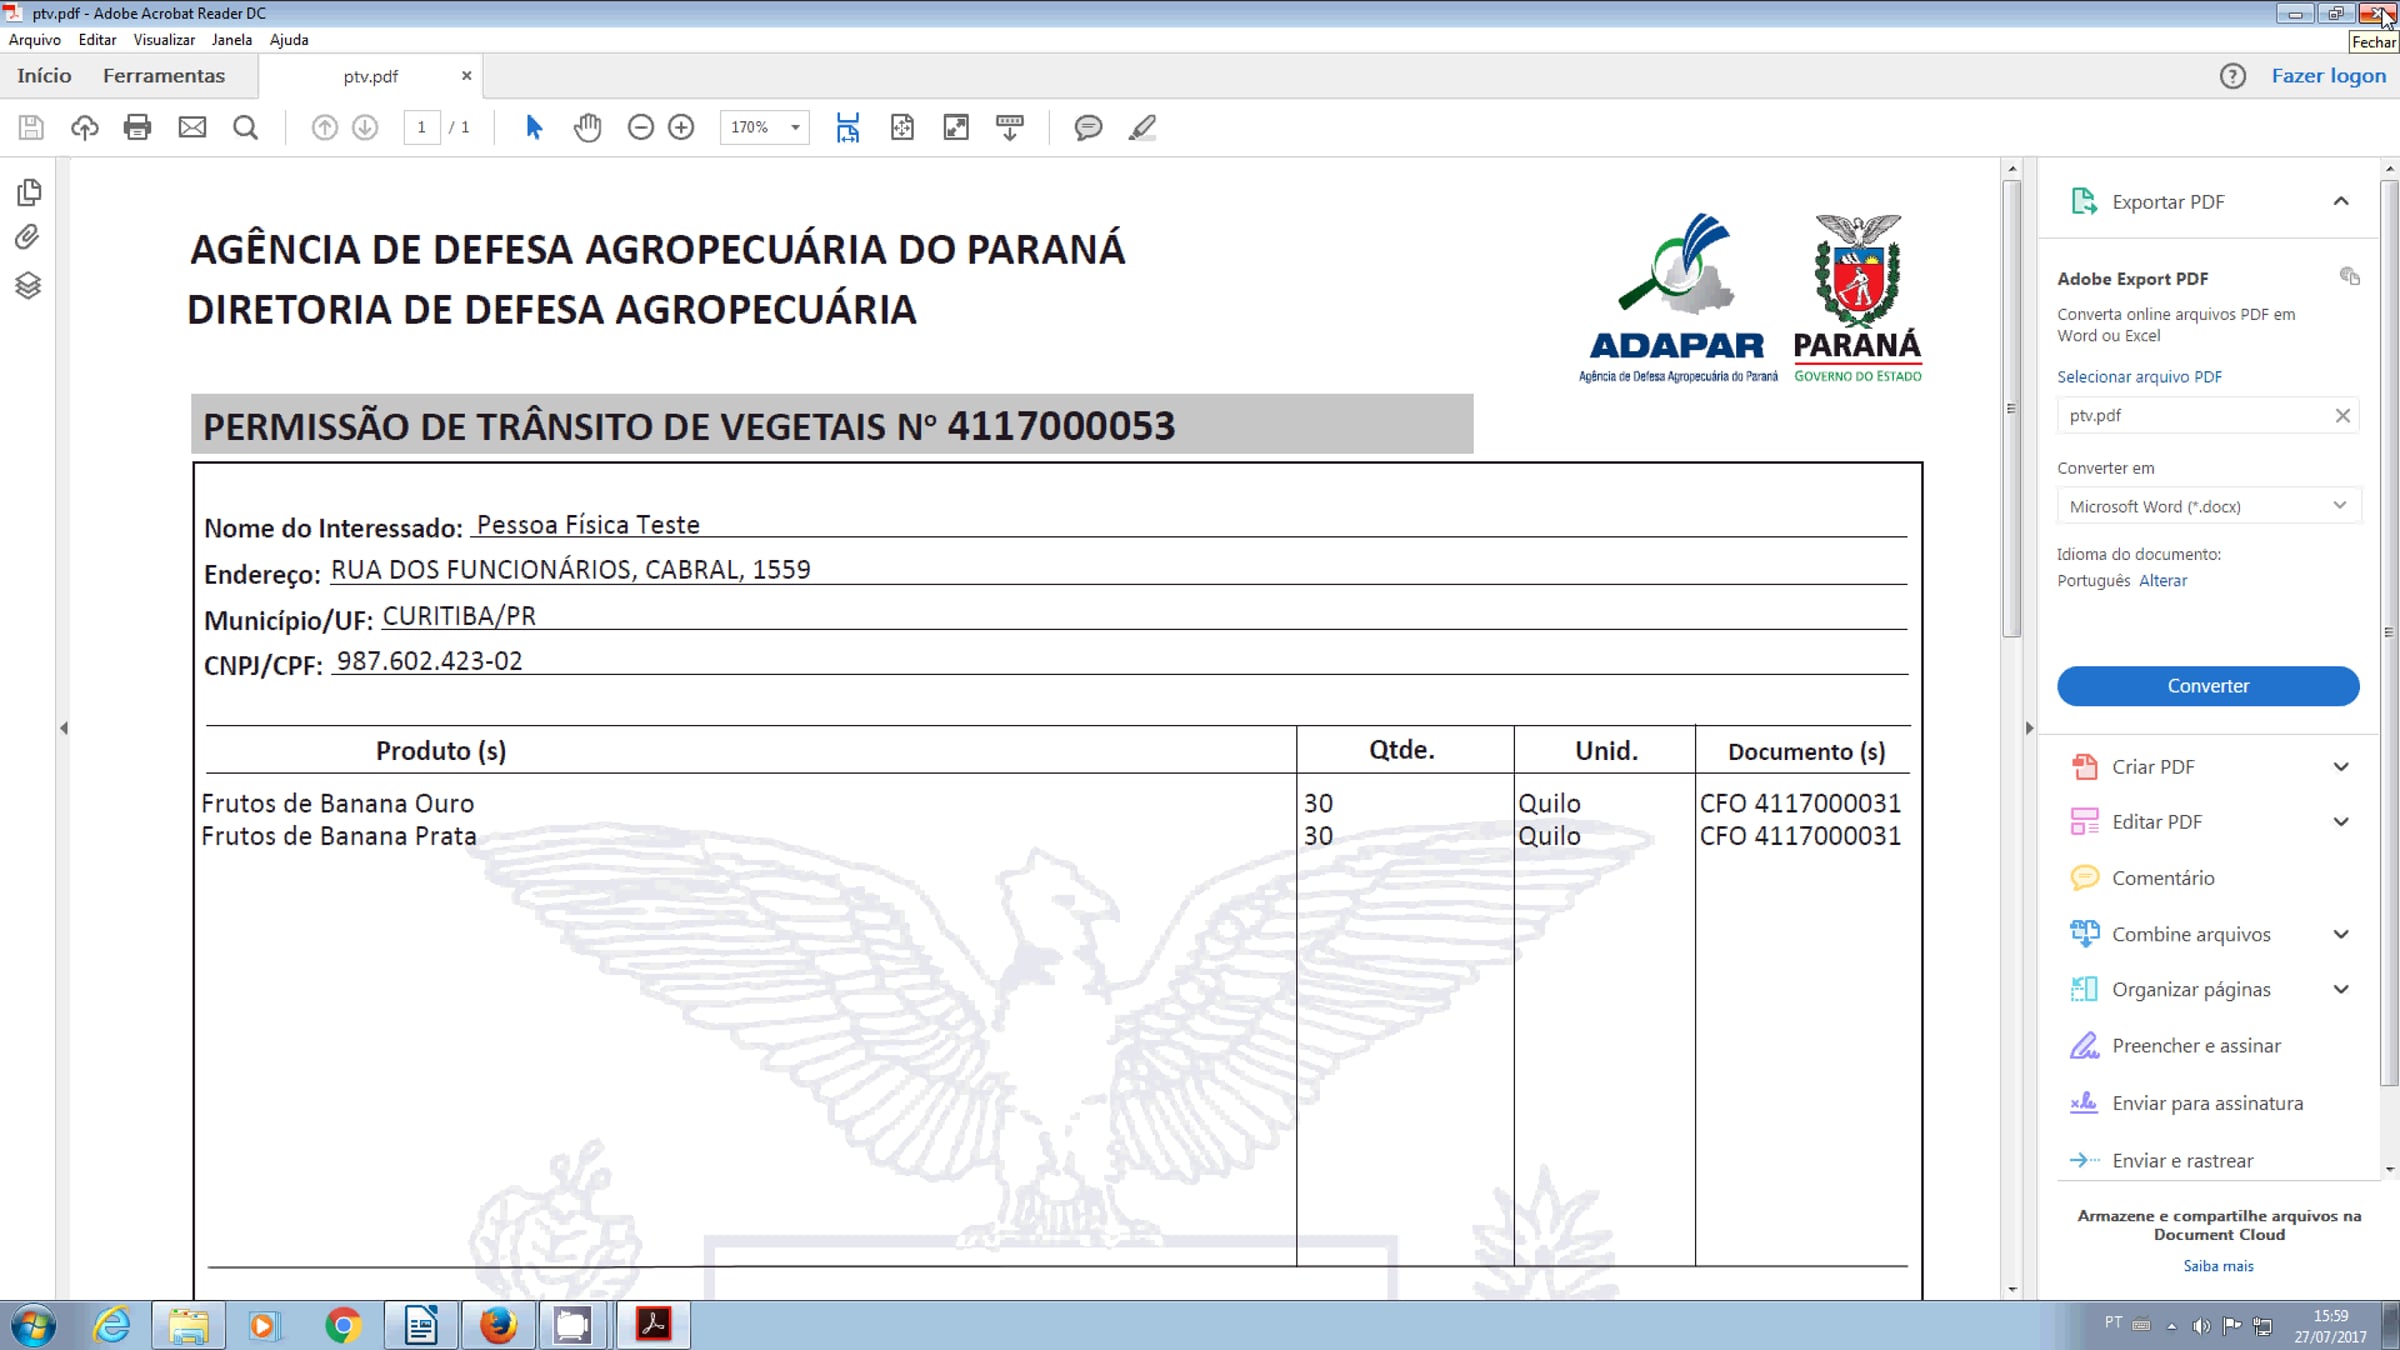Switch to the Início tab
Image resolution: width=2400 pixels, height=1350 pixels.
[x=44, y=76]
